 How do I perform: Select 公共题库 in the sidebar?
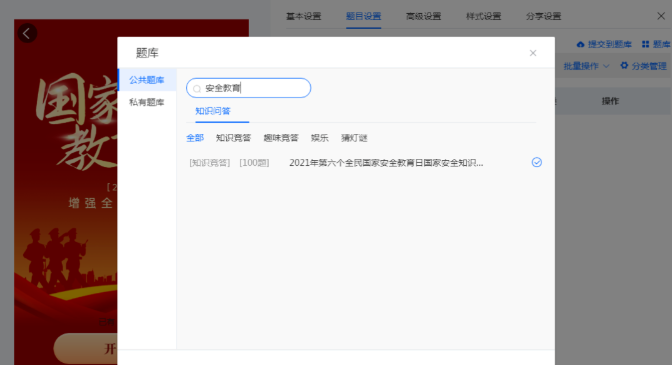(x=147, y=80)
